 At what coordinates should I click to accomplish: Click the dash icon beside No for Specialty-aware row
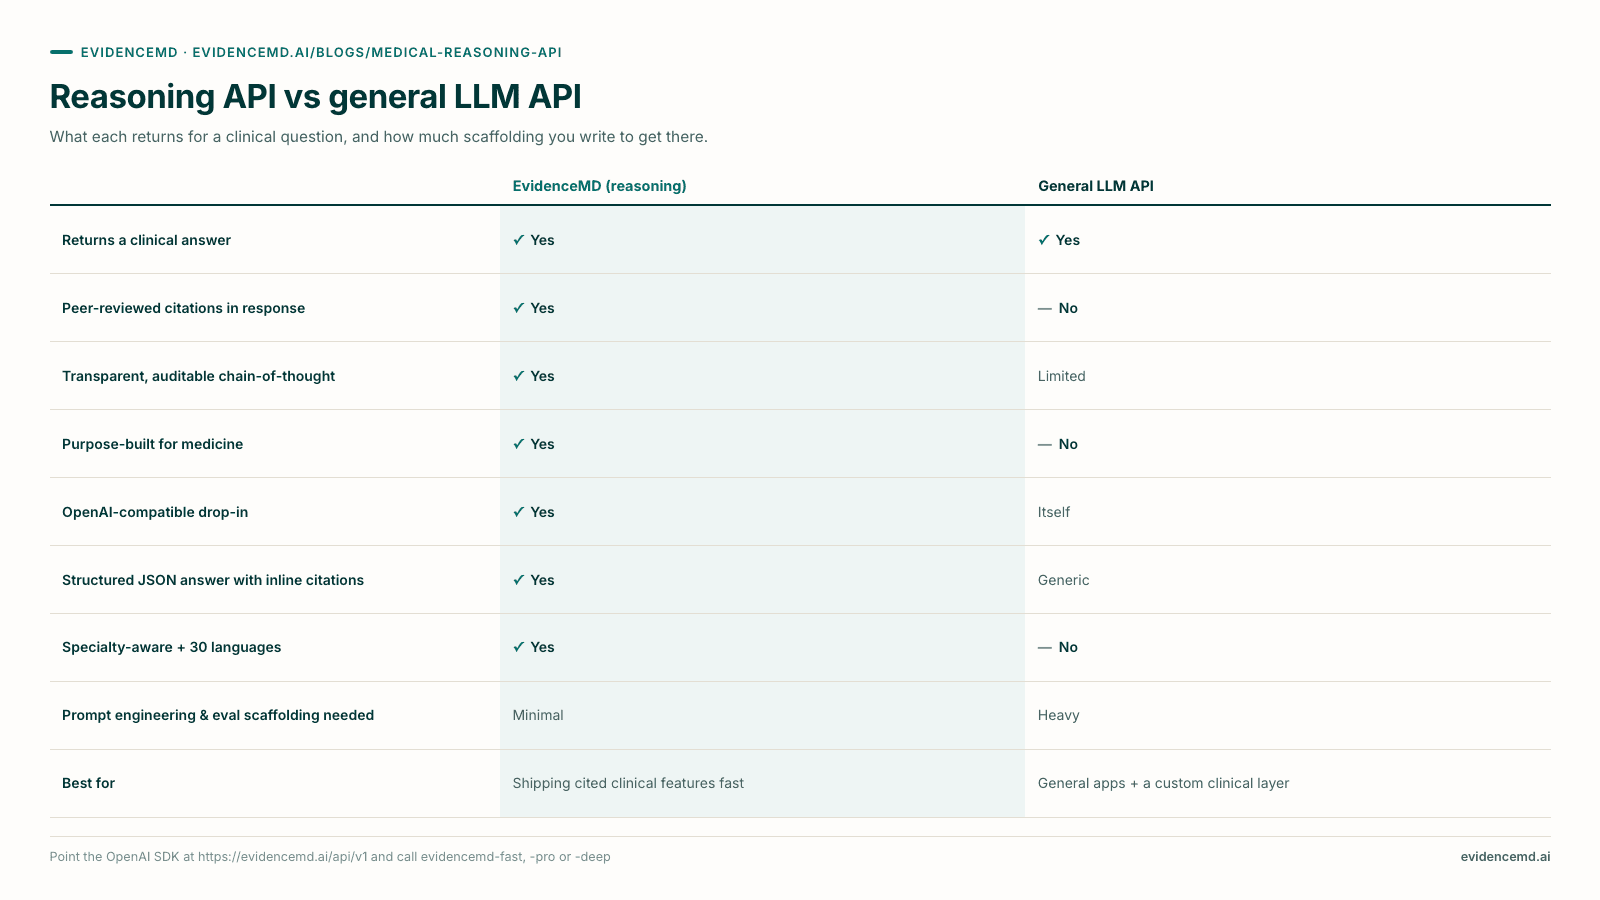click(x=1045, y=647)
